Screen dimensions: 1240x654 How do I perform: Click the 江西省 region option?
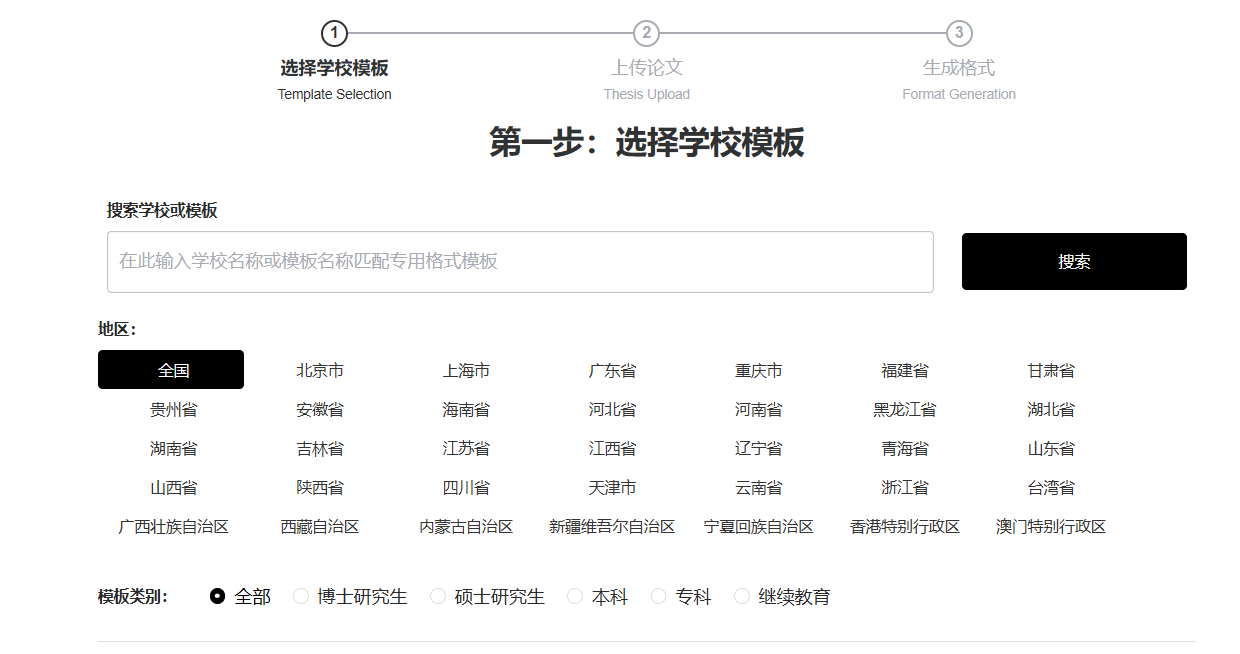tap(612, 448)
